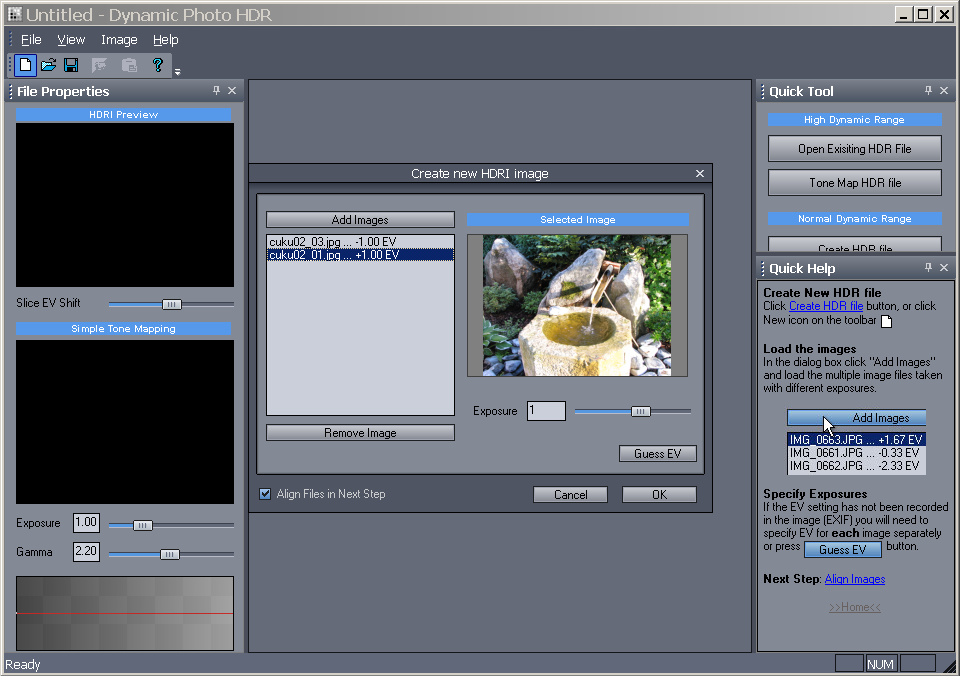
Task: Click the Open file folder icon
Action: [x=48, y=65]
